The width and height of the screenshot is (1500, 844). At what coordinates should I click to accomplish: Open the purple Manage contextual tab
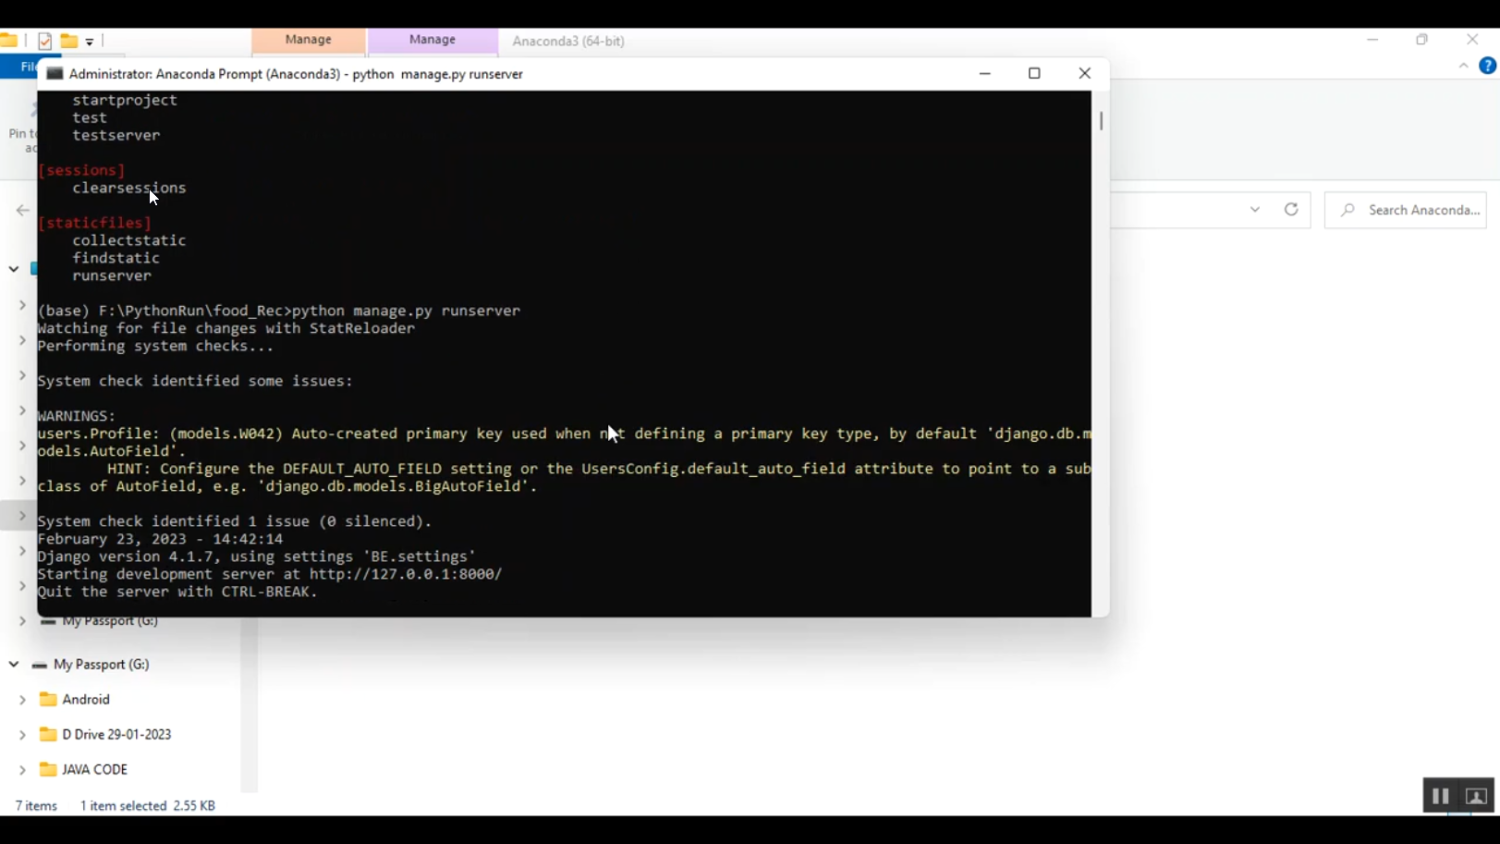coord(432,40)
